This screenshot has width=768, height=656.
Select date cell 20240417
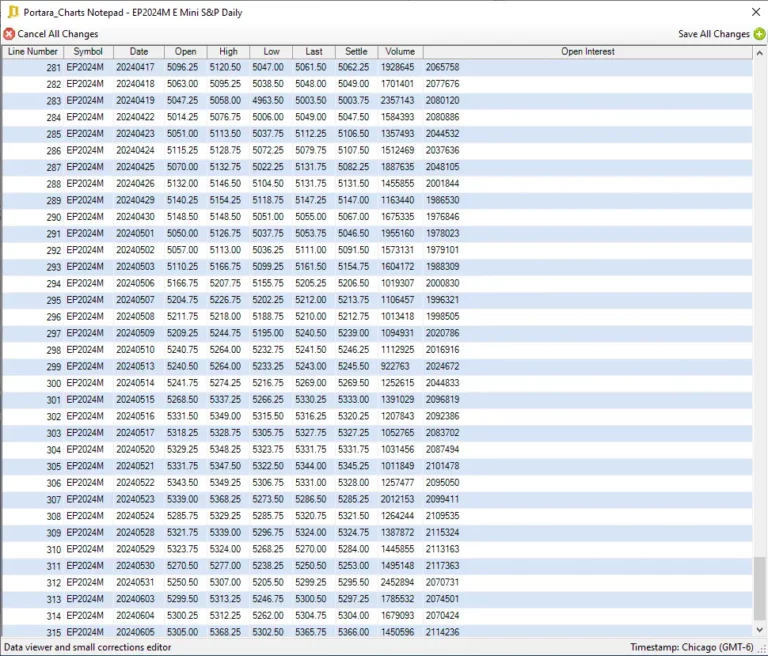pyautogui.click(x=135, y=67)
